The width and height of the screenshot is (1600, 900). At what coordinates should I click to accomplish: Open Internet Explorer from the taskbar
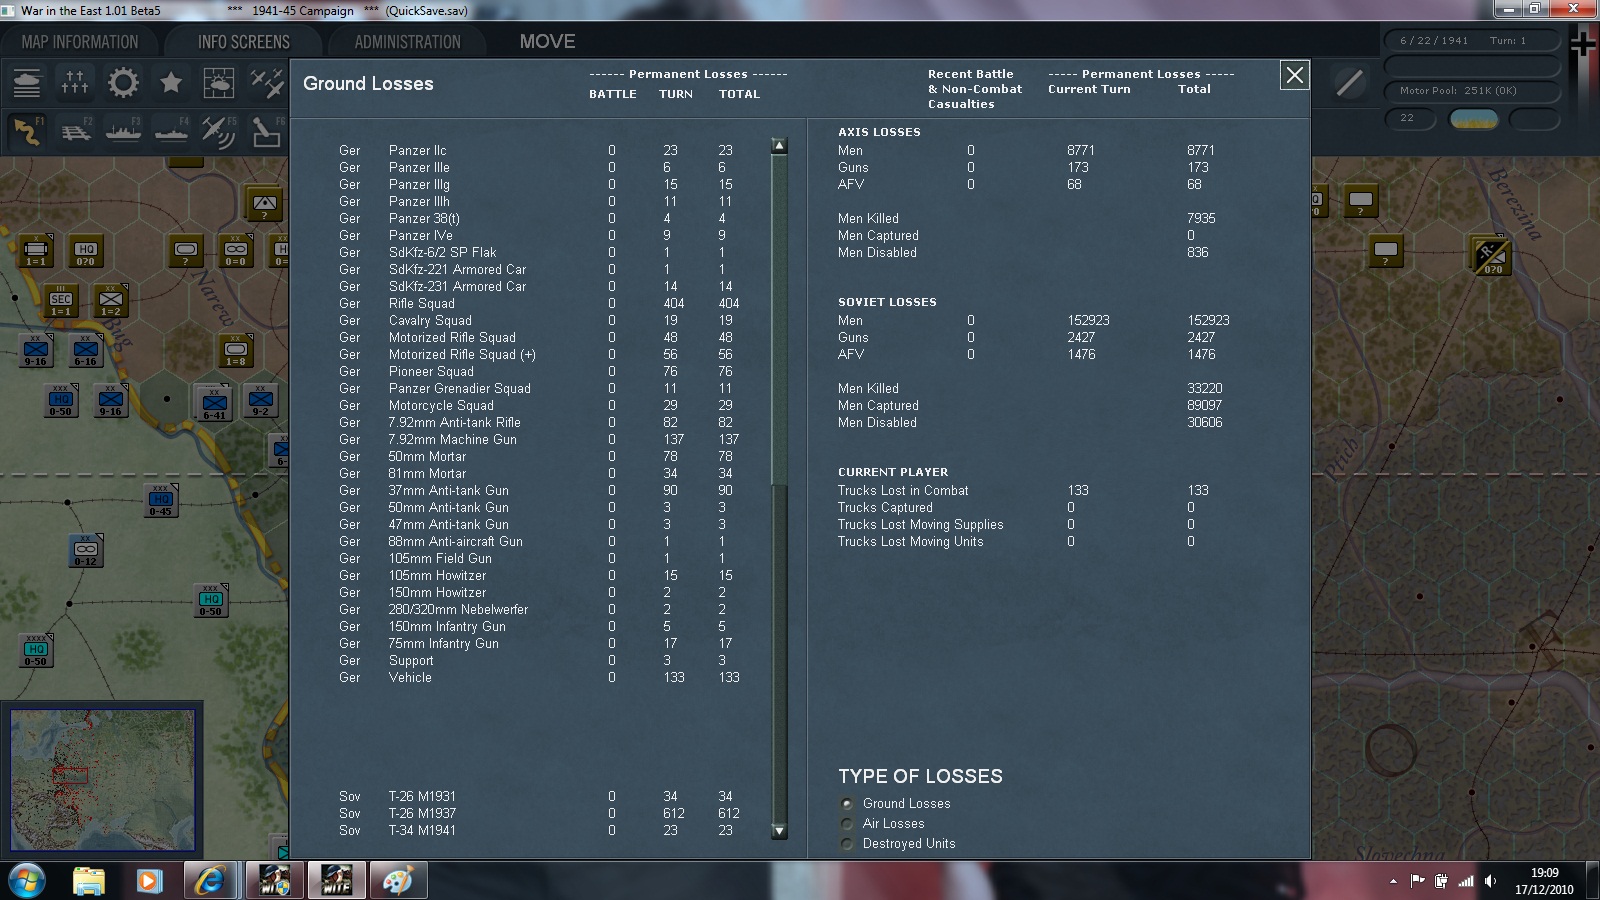click(211, 881)
